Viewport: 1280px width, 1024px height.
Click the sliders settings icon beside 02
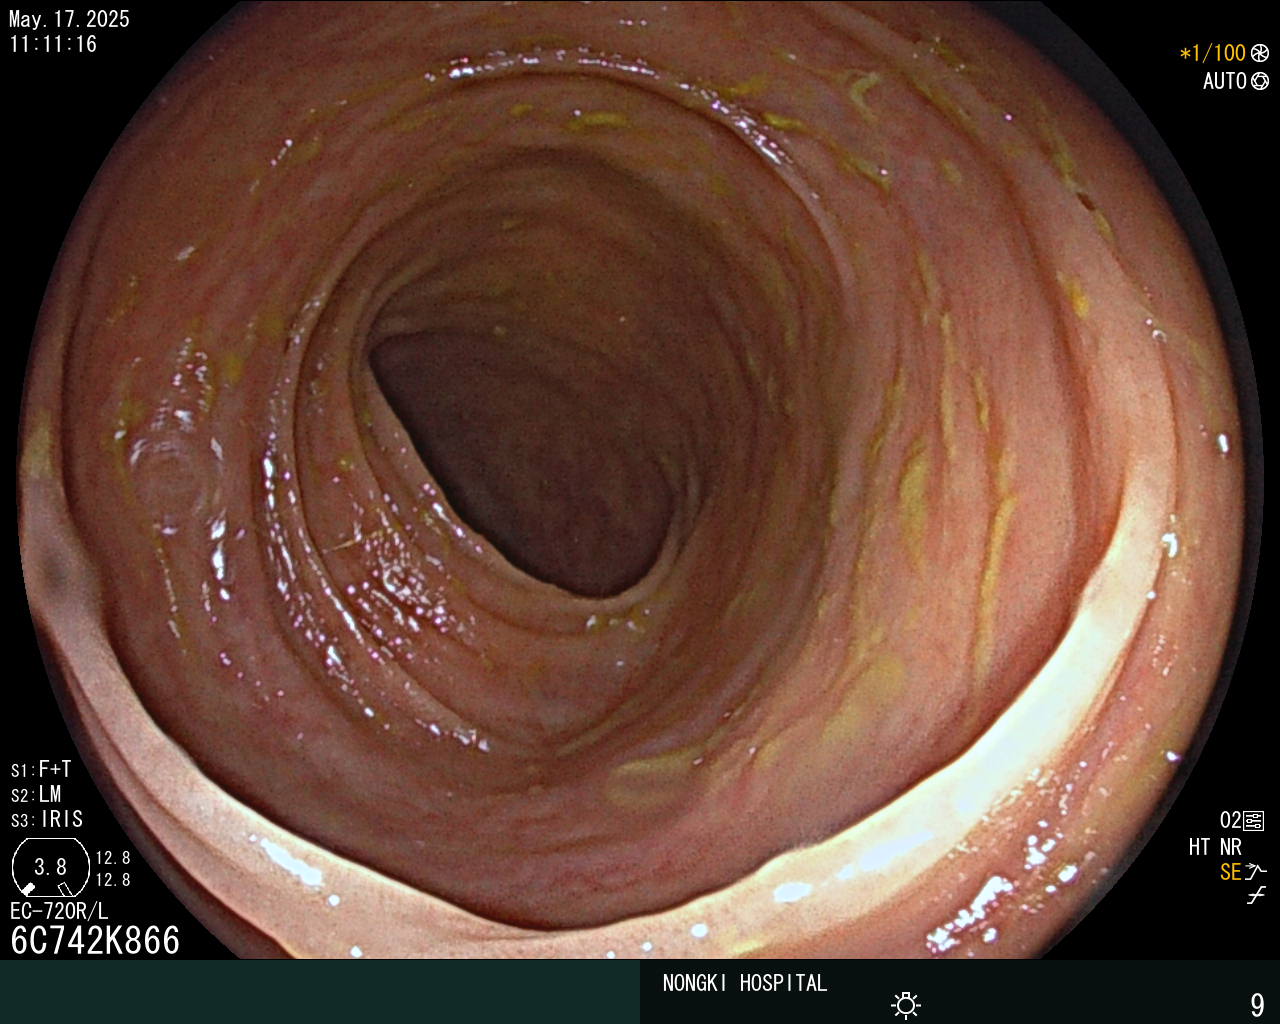click(x=1254, y=821)
